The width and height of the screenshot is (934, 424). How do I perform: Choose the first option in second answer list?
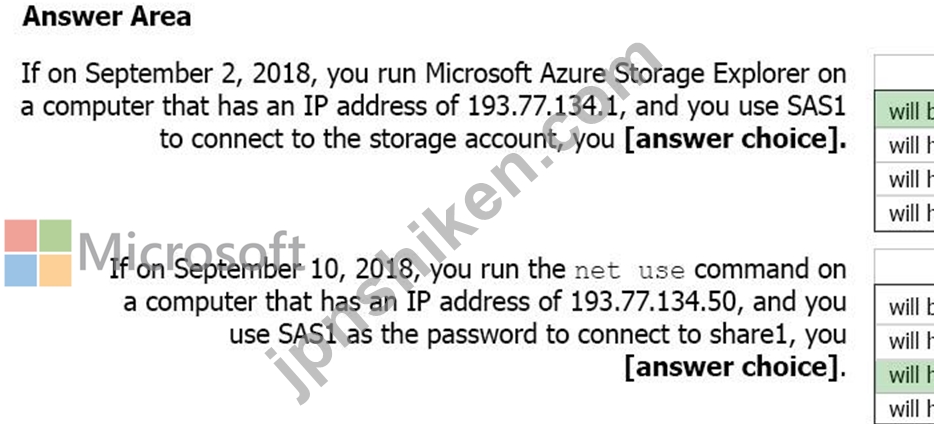point(904,307)
